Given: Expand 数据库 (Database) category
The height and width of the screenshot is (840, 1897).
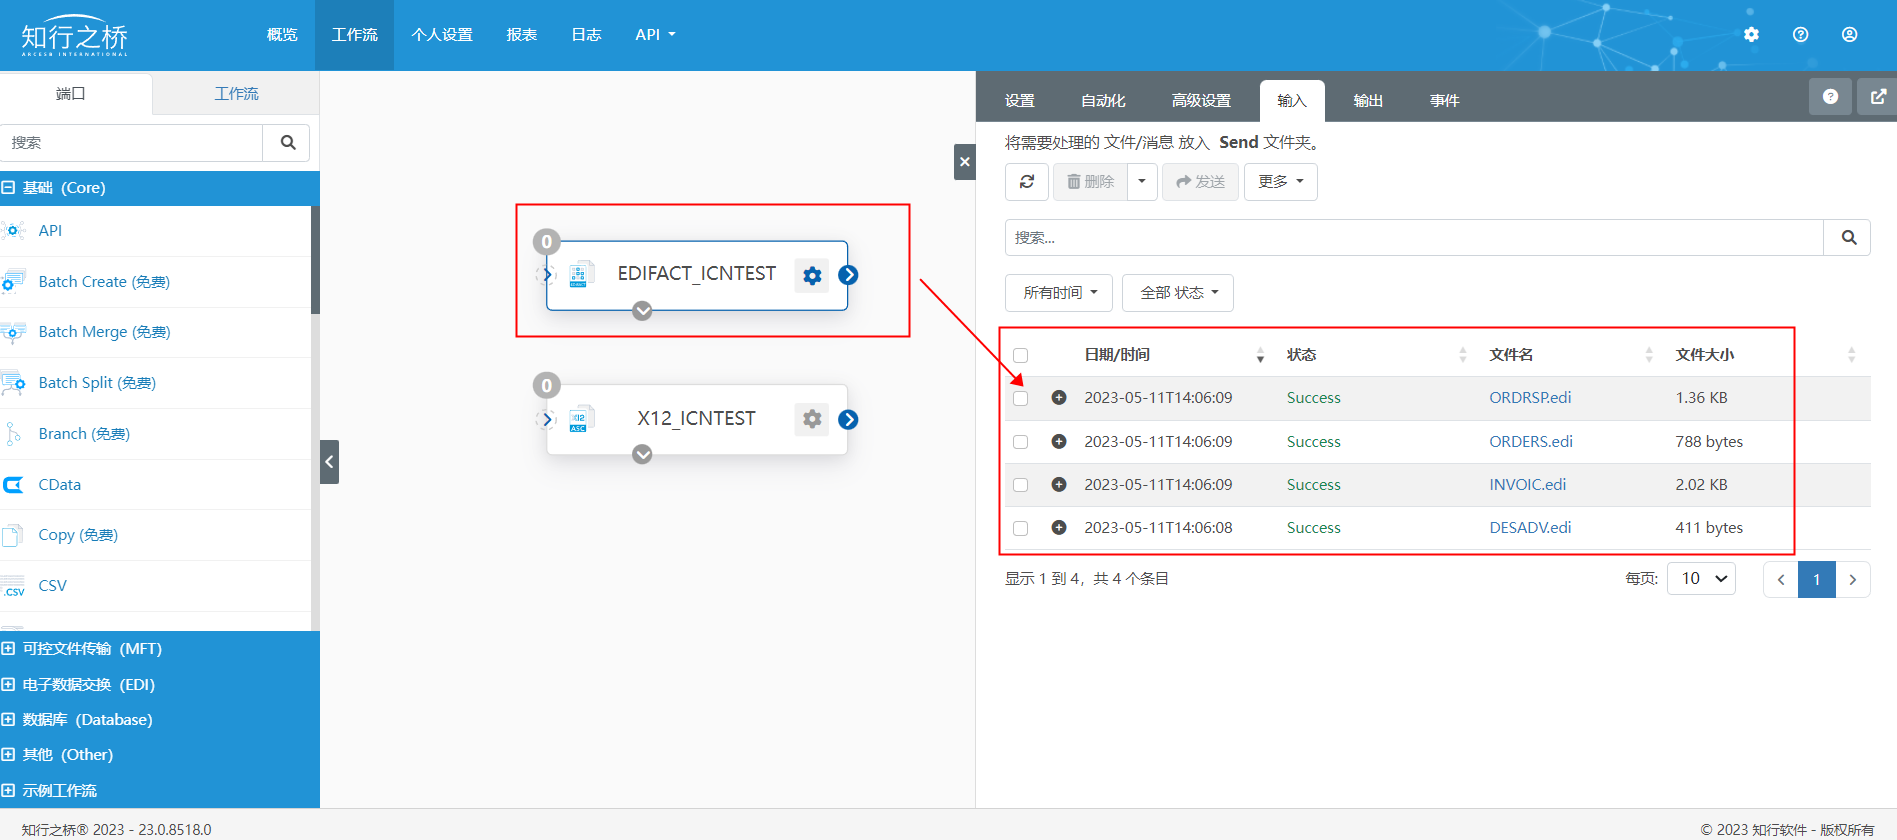Looking at the screenshot, I should pyautogui.click(x=160, y=720).
